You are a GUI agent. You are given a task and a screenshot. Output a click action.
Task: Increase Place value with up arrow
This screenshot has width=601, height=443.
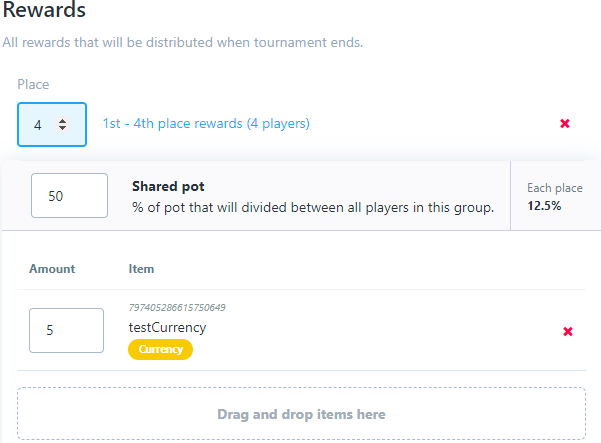tap(63, 121)
